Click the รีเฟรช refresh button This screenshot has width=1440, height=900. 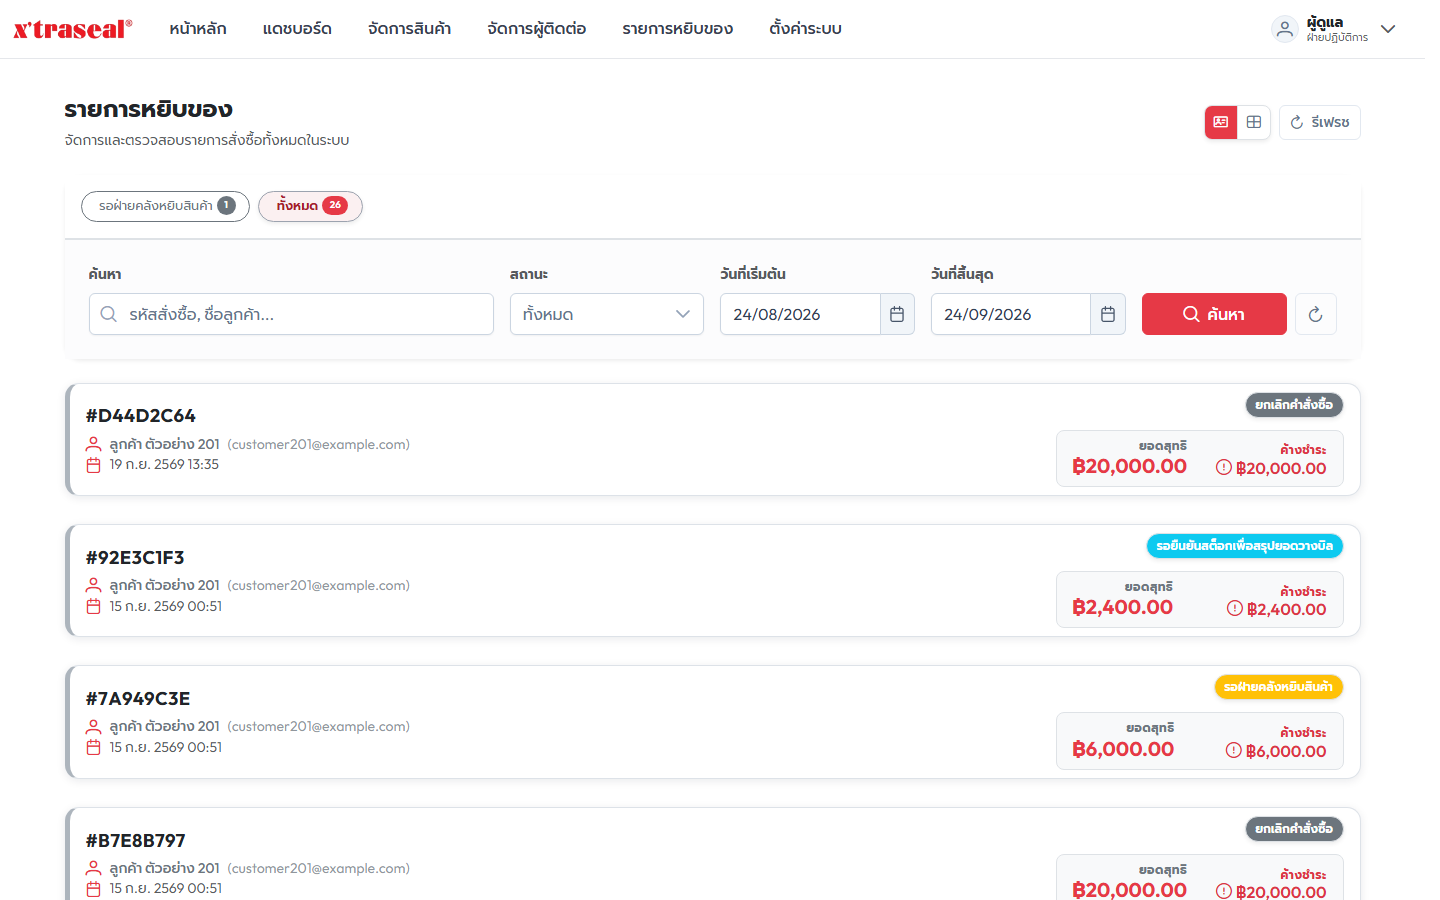coord(1320,122)
